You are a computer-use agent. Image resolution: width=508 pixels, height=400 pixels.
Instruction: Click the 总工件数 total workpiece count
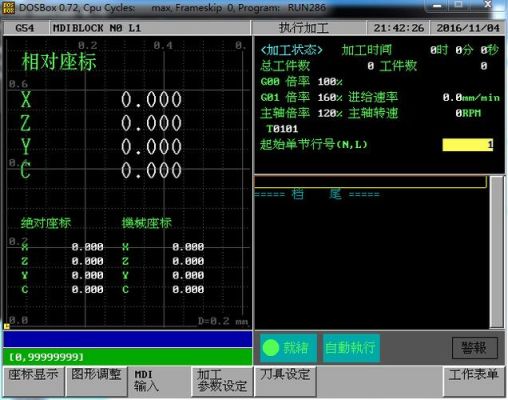click(370, 66)
